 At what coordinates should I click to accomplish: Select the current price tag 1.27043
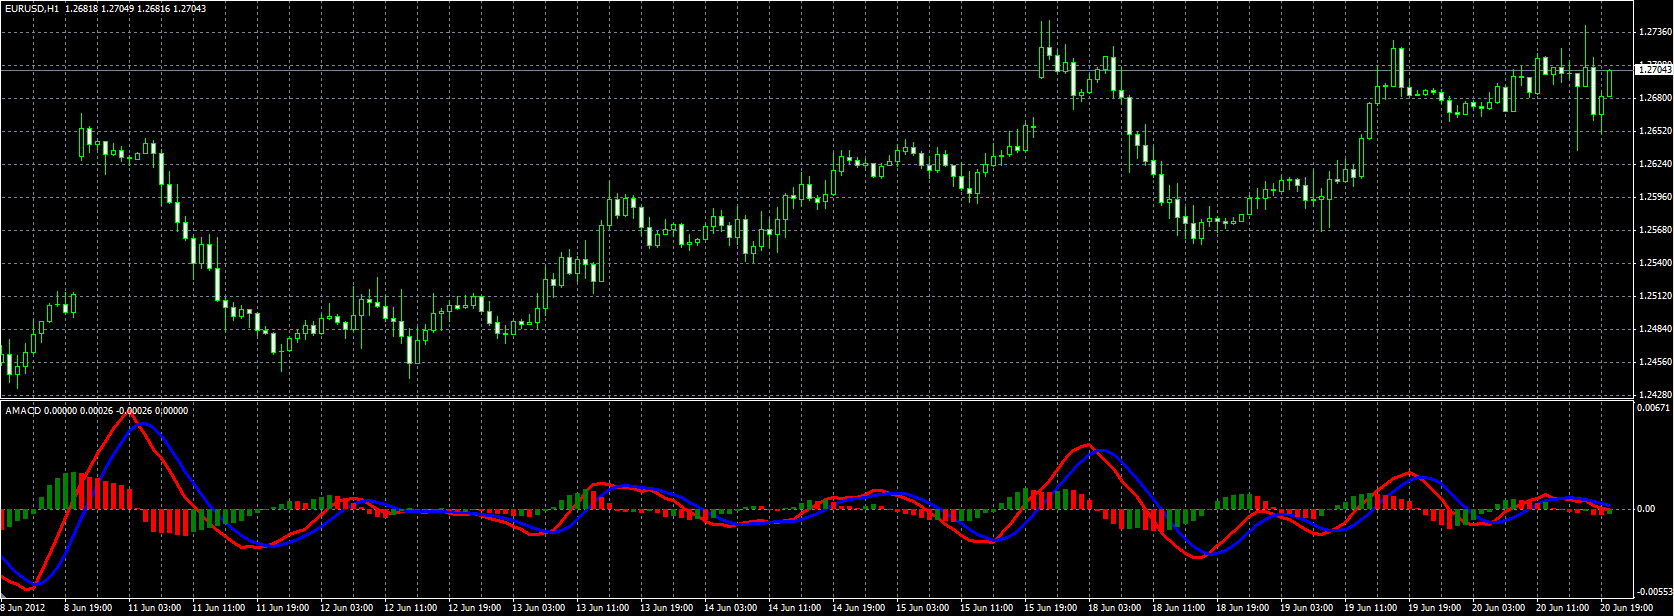(1654, 69)
